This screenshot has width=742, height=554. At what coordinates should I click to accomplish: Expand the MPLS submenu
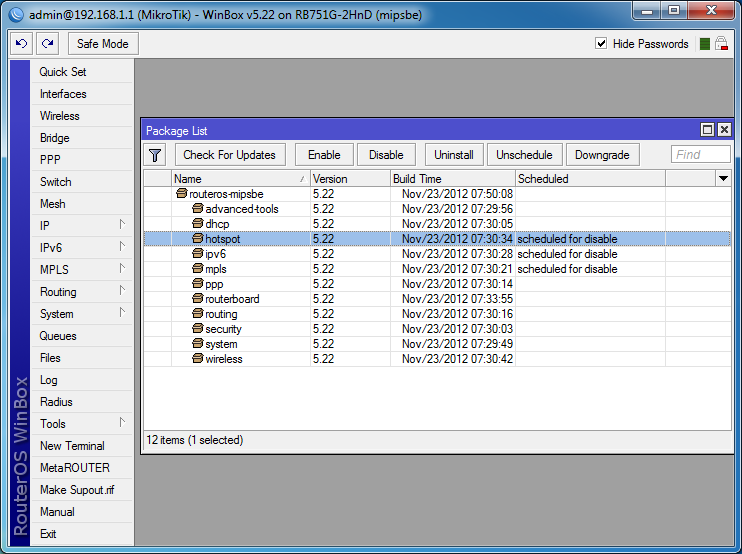tap(122, 268)
